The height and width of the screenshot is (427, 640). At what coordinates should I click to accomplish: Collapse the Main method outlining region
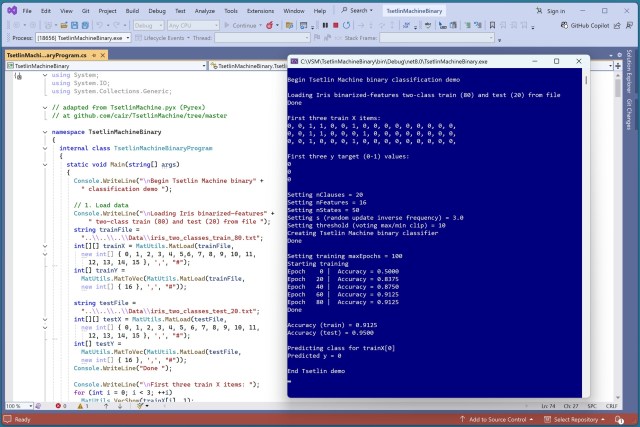point(46,164)
